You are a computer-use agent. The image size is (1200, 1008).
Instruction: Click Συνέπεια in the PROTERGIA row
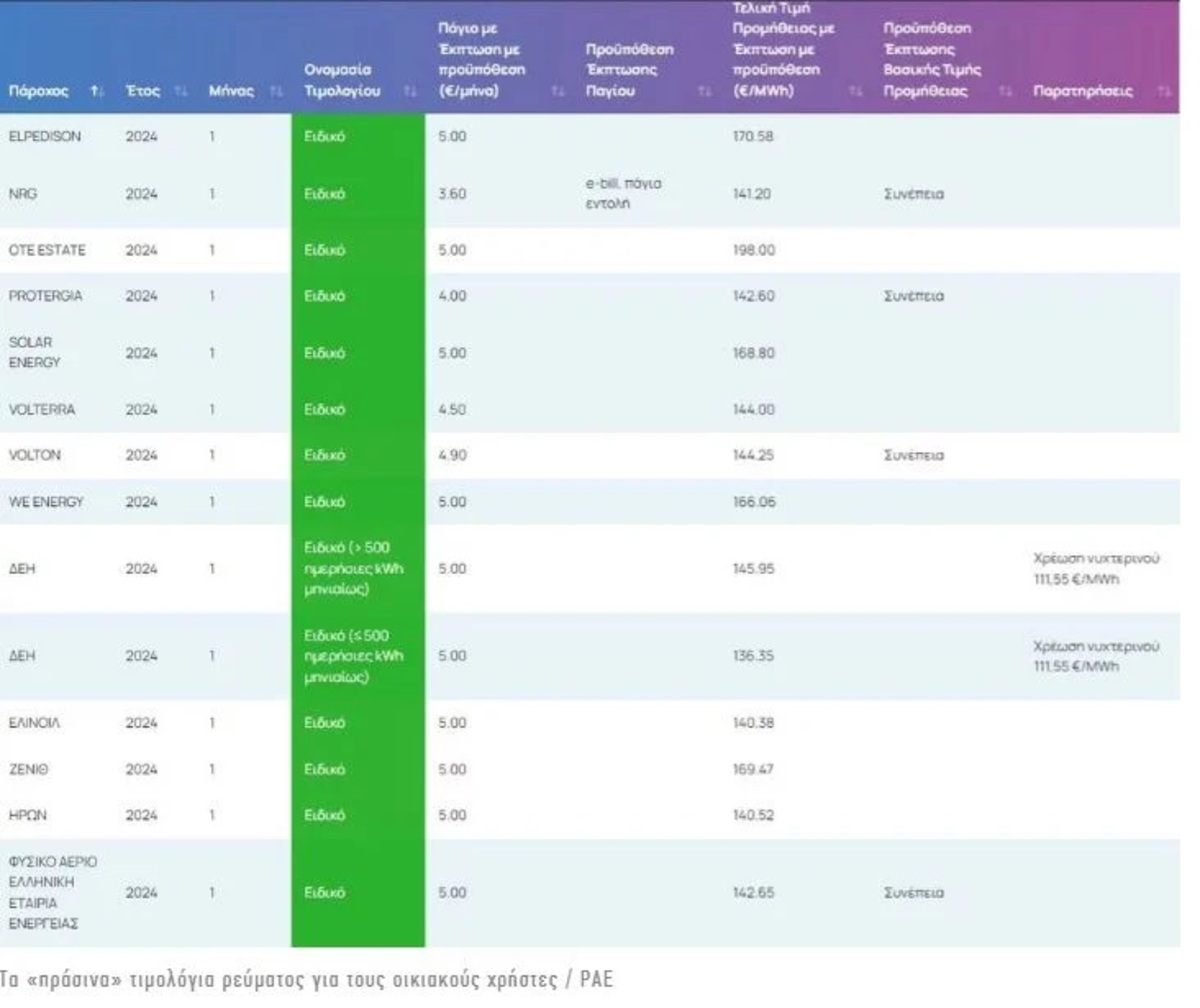(x=915, y=296)
